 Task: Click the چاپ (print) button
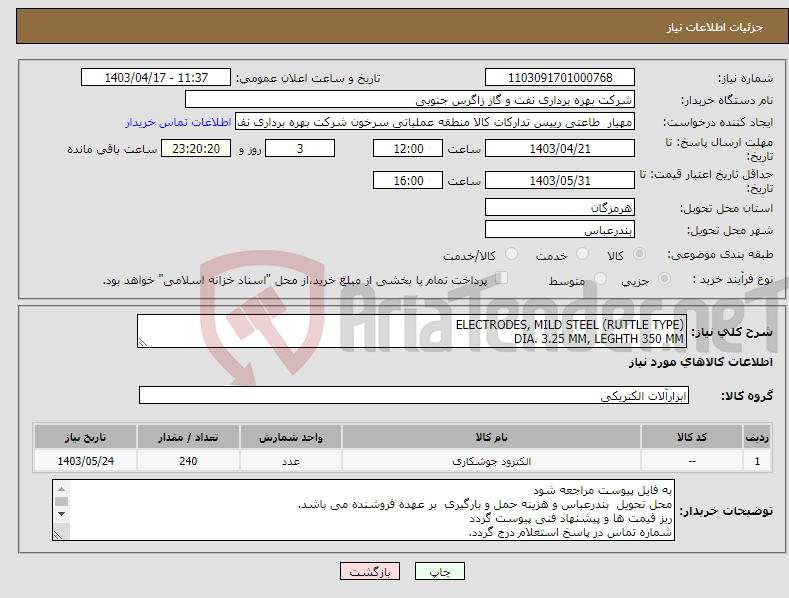[x=439, y=571]
